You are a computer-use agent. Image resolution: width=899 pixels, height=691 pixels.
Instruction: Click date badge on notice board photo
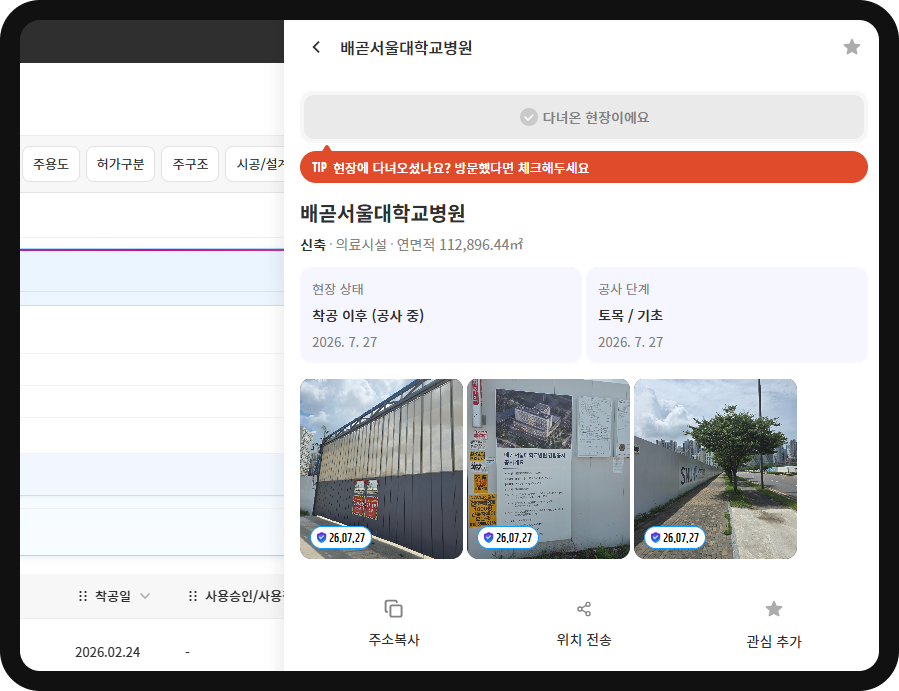[508, 537]
